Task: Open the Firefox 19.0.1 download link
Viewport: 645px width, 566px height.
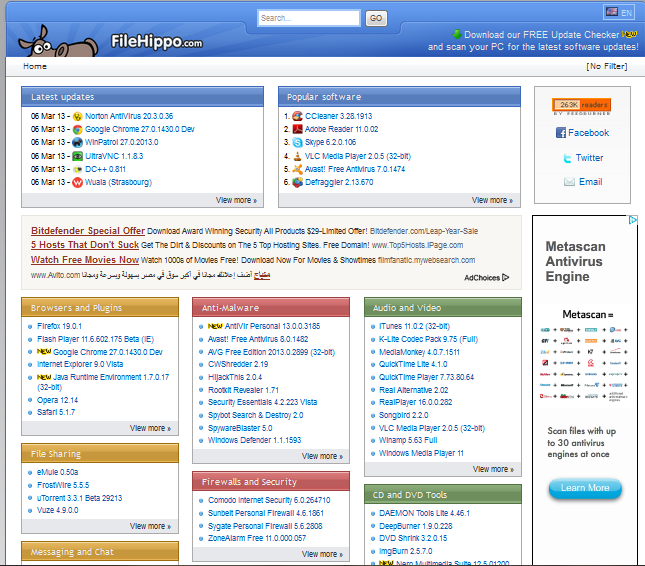Action: point(61,326)
